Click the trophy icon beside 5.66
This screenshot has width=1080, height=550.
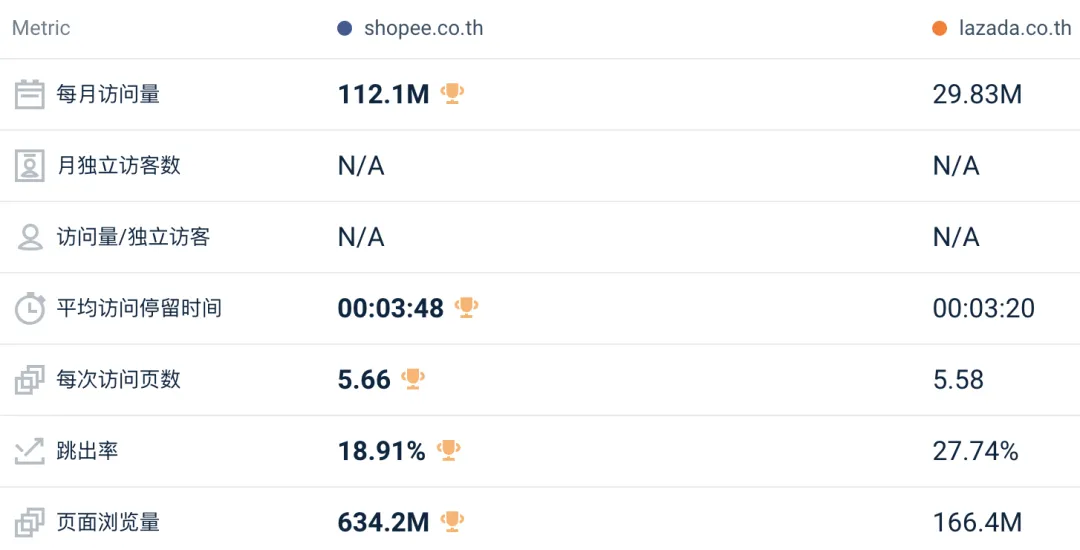coord(413,379)
